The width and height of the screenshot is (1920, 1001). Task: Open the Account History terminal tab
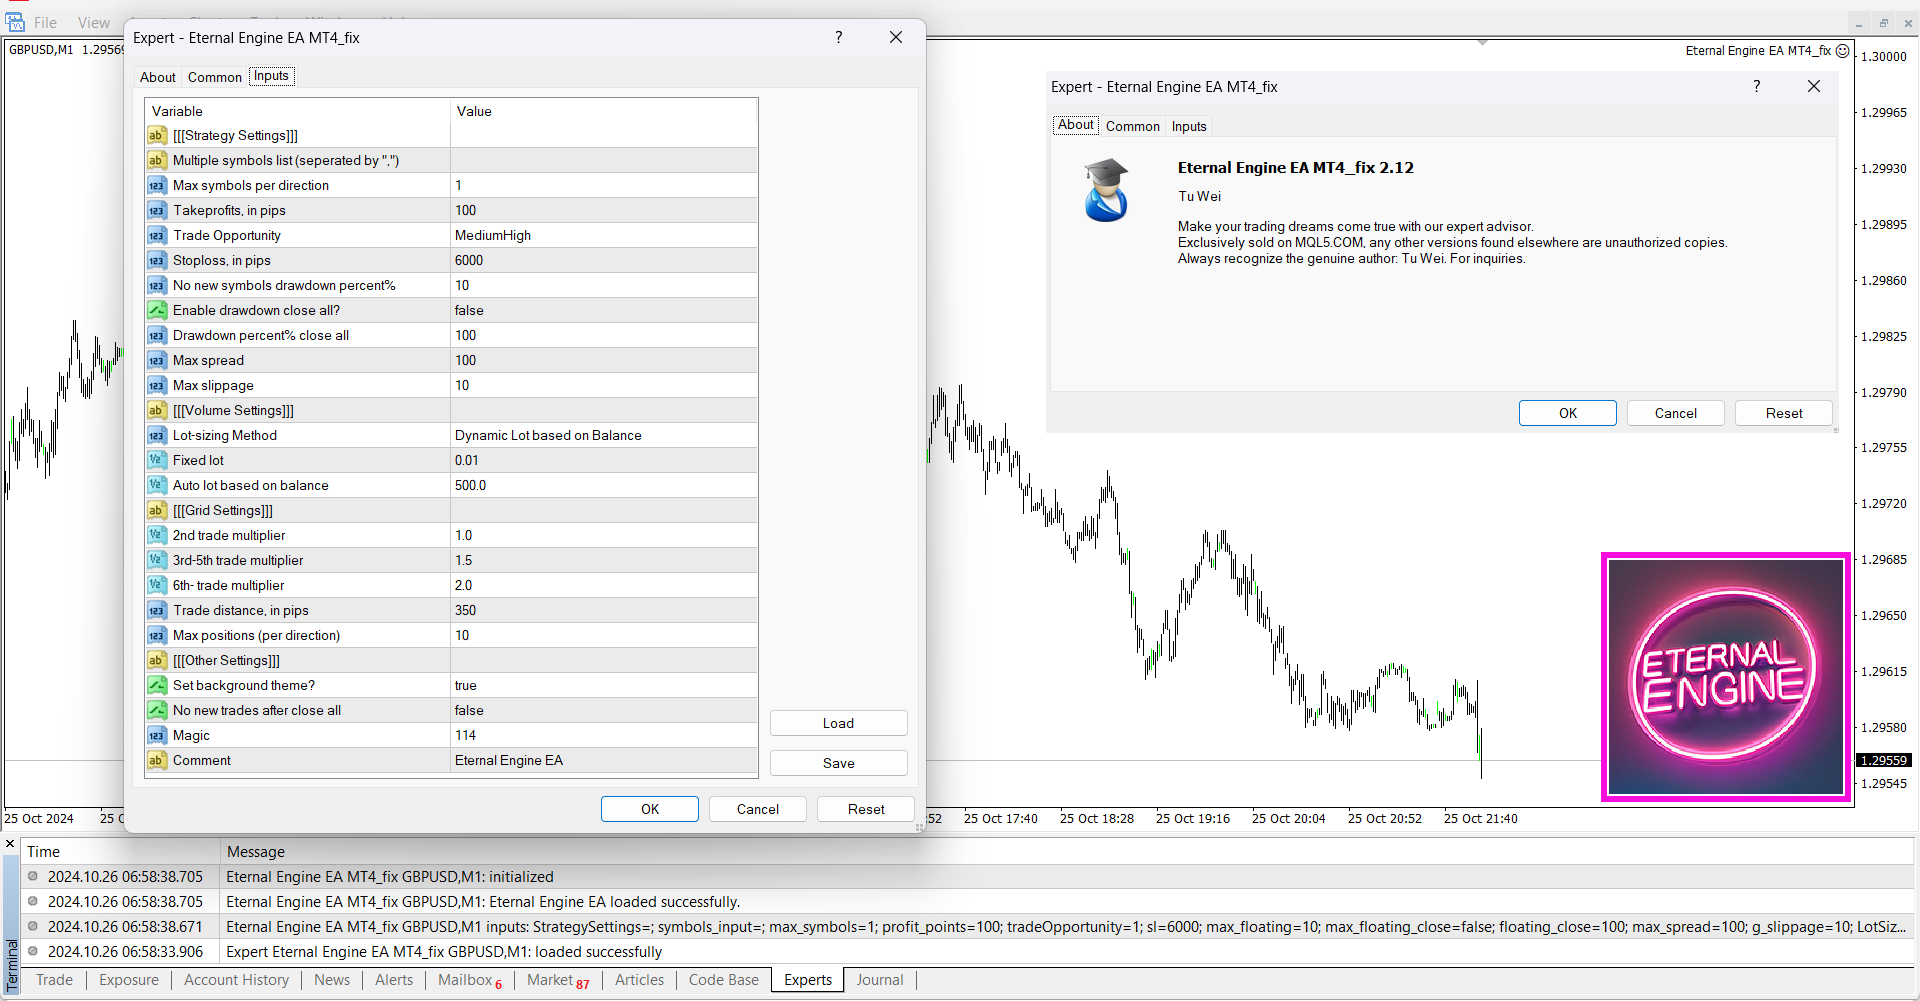tap(236, 980)
